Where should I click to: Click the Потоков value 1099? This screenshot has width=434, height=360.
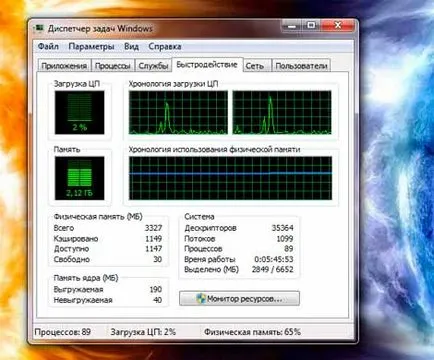click(285, 239)
